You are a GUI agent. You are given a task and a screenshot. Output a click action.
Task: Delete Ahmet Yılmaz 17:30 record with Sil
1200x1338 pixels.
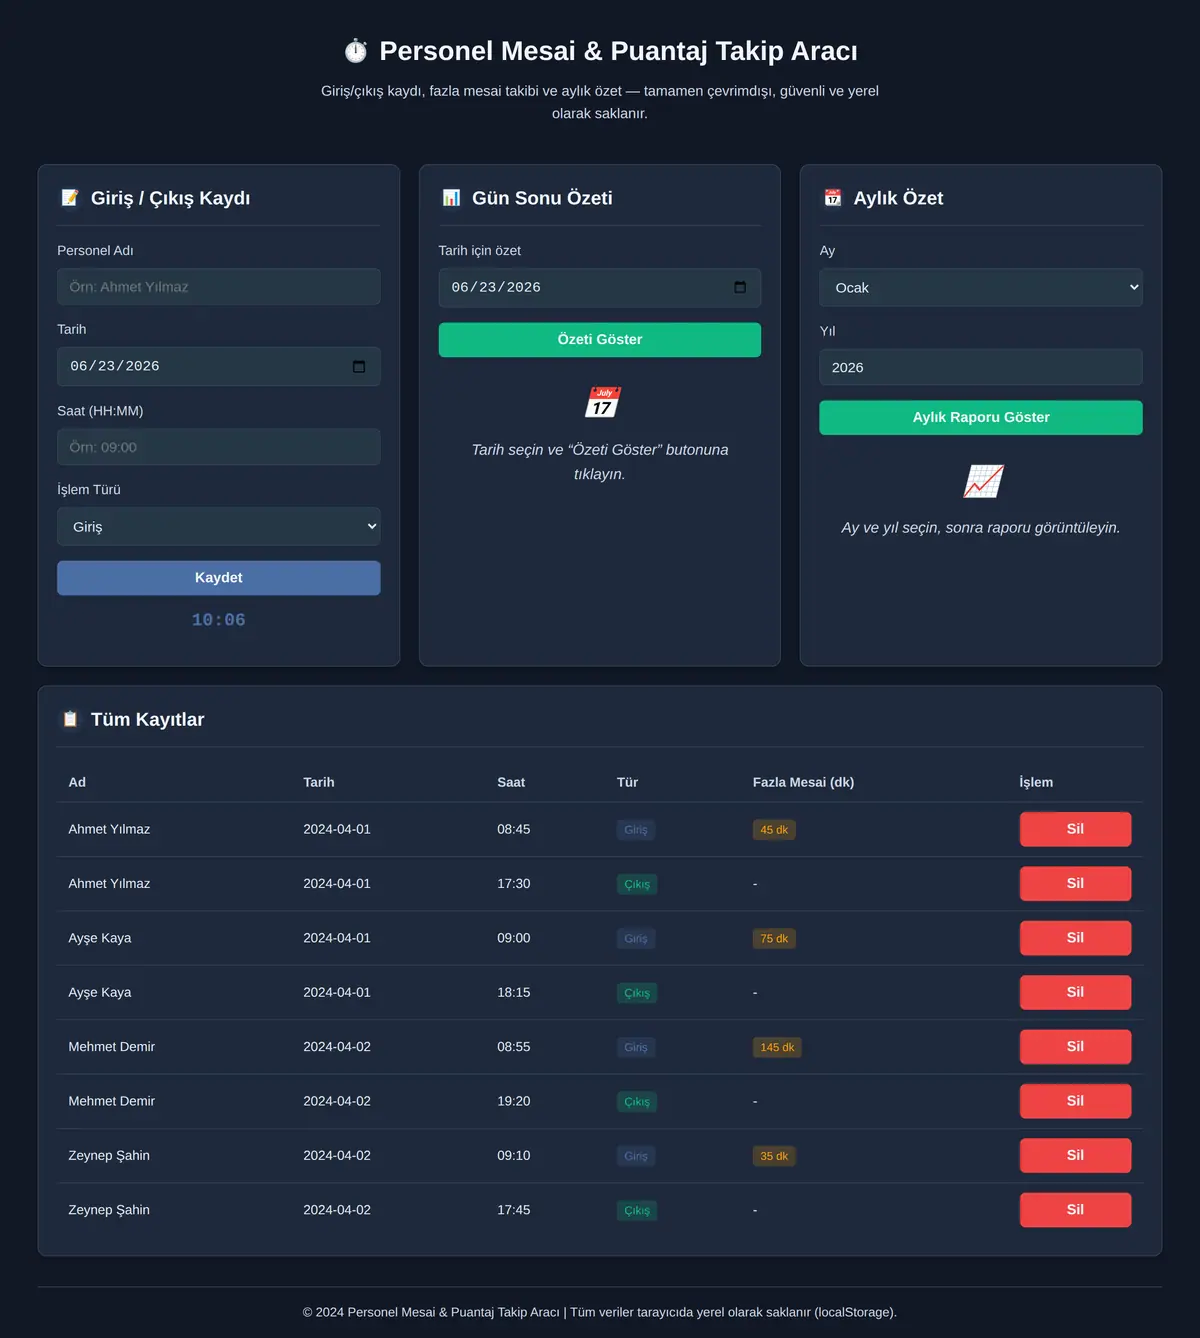click(x=1075, y=883)
